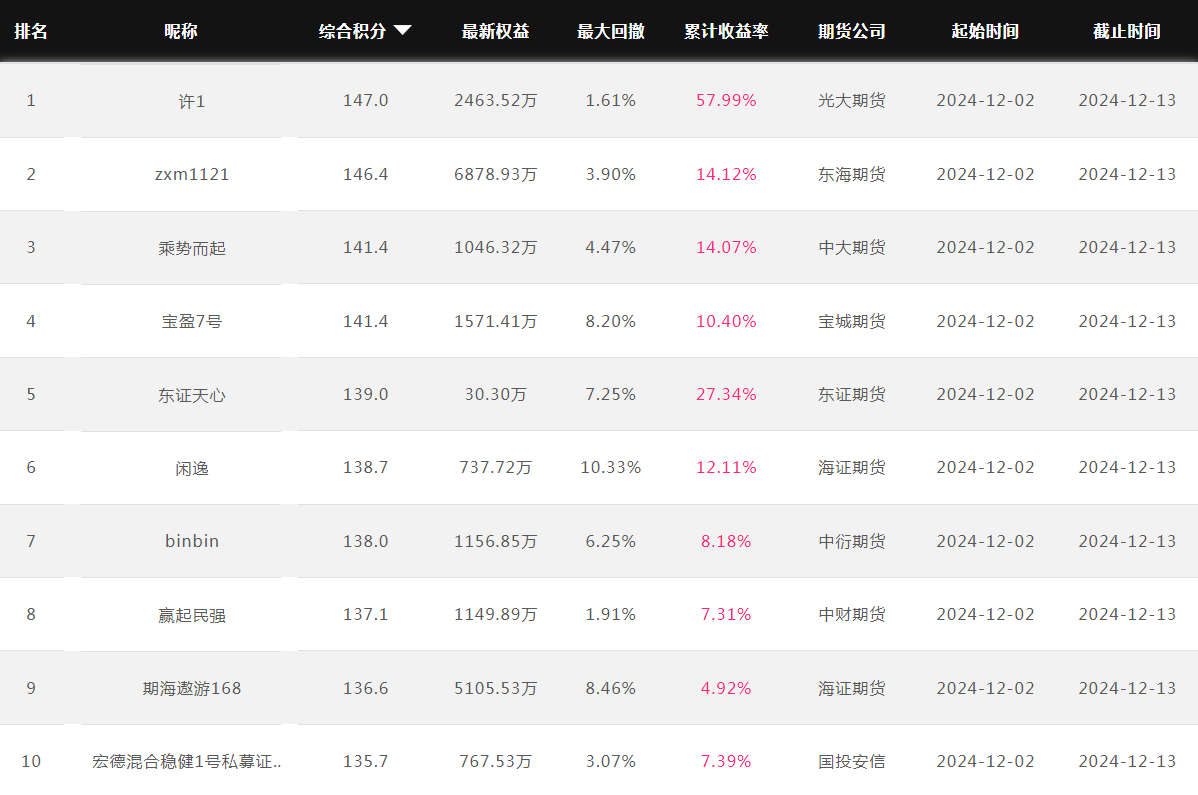Click the 综合积分 column header text
The width and height of the screenshot is (1198, 795).
click(x=352, y=31)
